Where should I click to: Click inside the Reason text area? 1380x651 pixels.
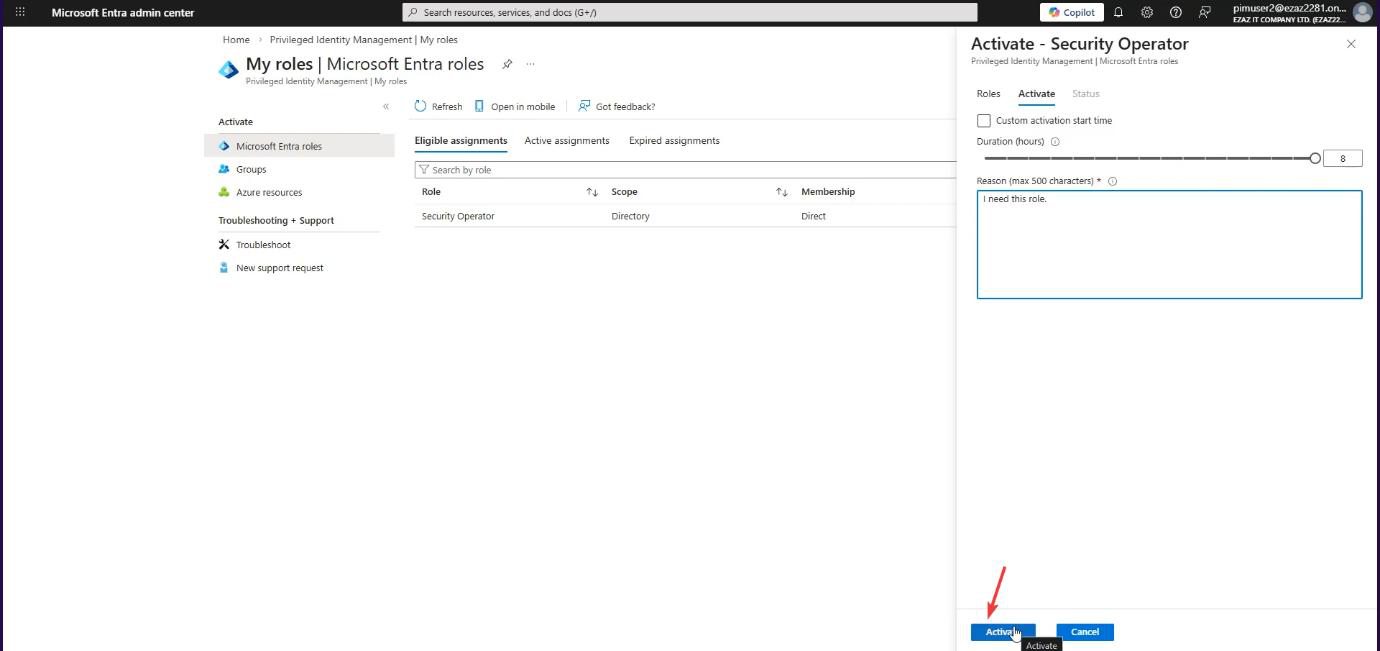1169,244
